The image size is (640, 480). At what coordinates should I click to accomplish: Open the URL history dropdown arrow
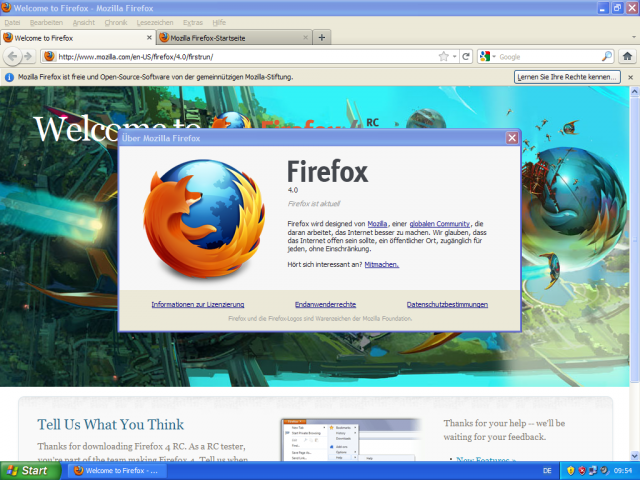tap(454, 57)
